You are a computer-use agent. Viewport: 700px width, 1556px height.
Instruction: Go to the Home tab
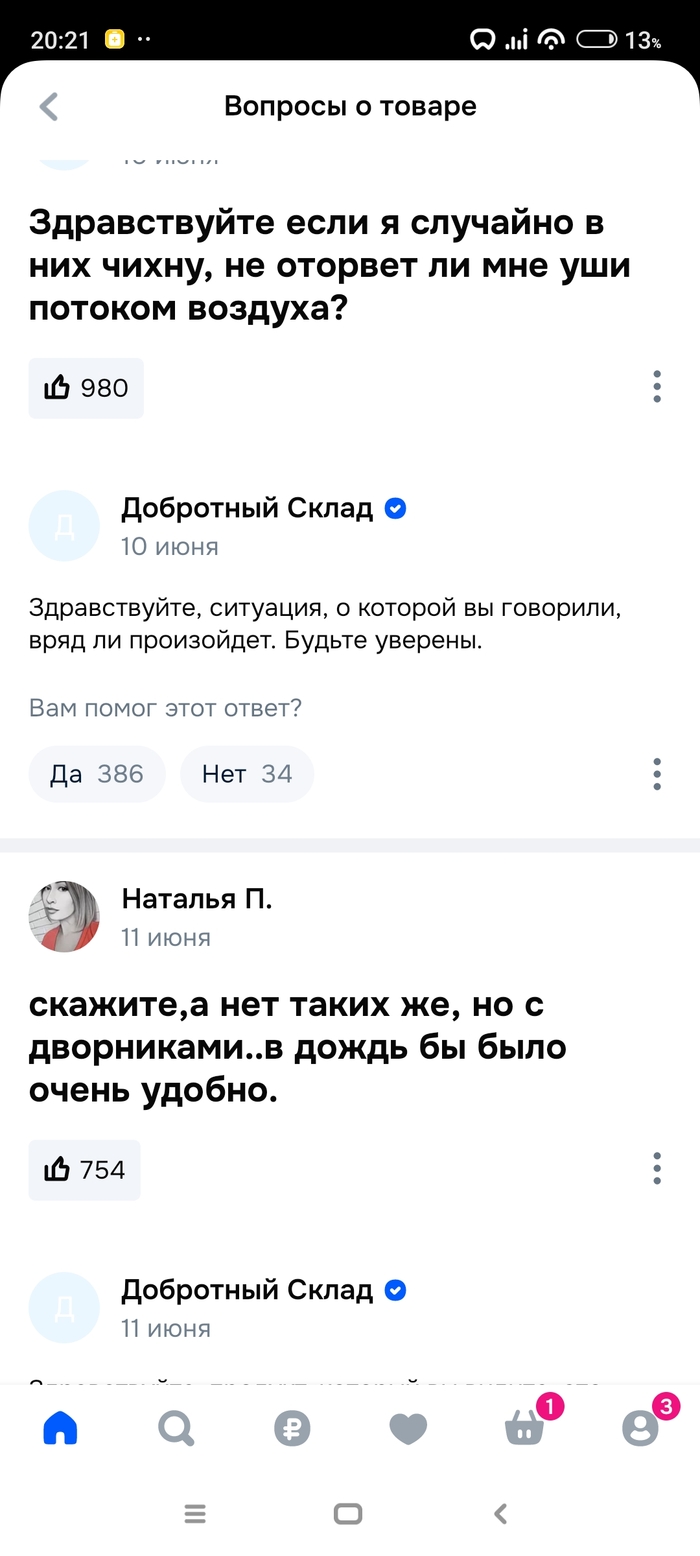click(x=60, y=1429)
